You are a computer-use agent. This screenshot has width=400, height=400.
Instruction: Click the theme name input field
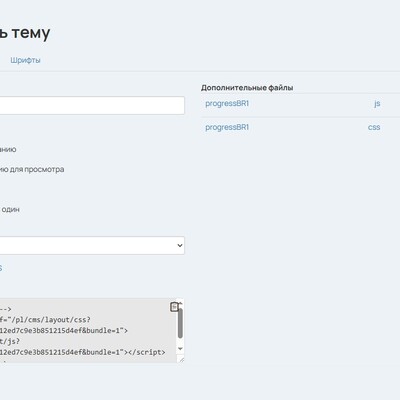[92, 105]
